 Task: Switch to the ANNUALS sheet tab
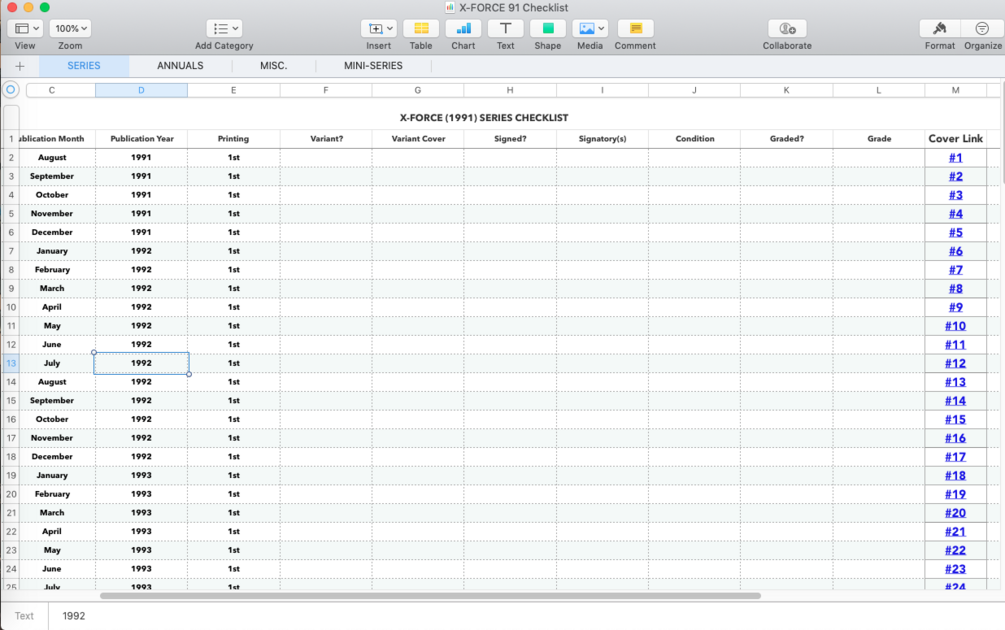[180, 66]
